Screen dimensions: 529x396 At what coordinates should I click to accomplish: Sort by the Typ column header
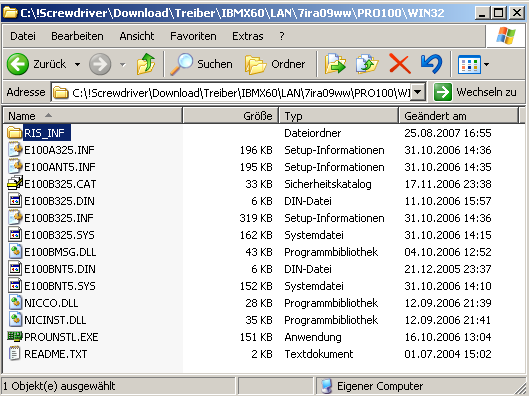coord(339,116)
